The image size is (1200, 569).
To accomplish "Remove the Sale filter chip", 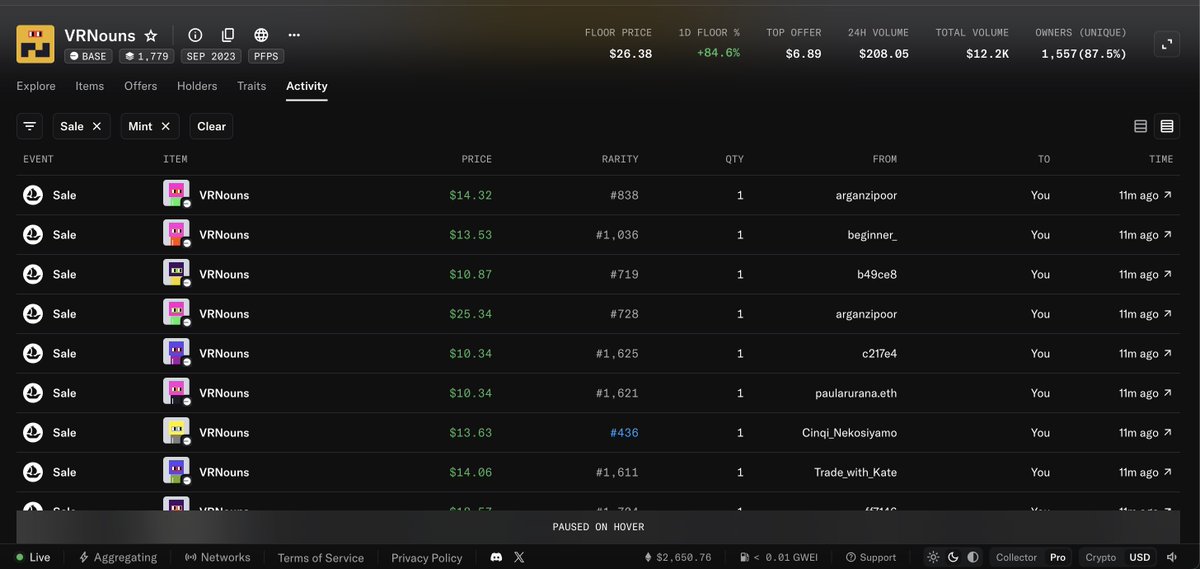I will pos(97,126).
